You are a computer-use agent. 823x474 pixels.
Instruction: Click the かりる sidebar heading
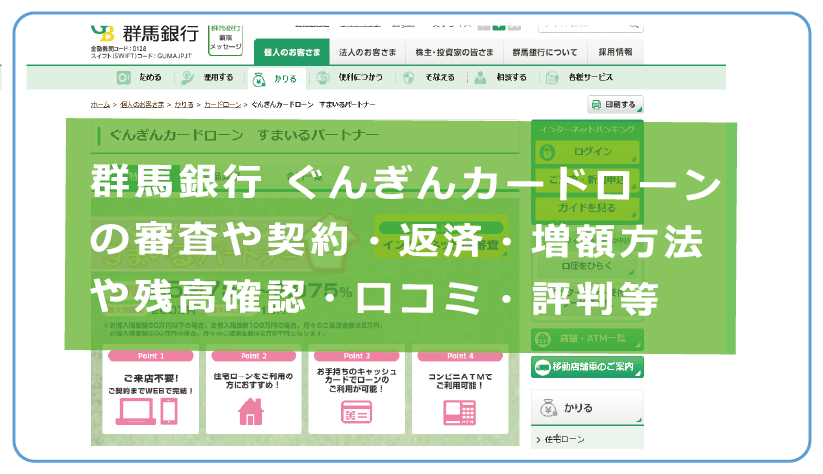pyautogui.click(x=587, y=407)
